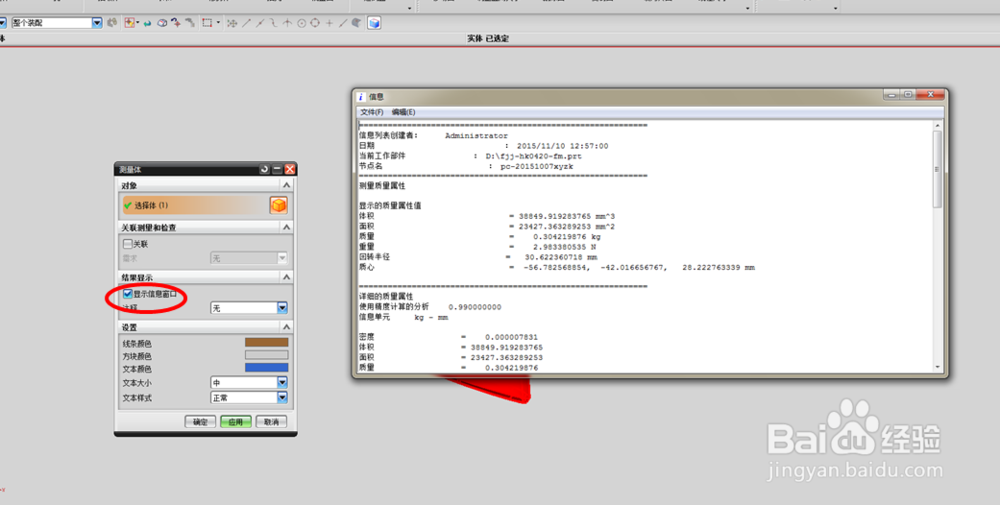Toggle the Point on Curve snap icon

[342, 23]
